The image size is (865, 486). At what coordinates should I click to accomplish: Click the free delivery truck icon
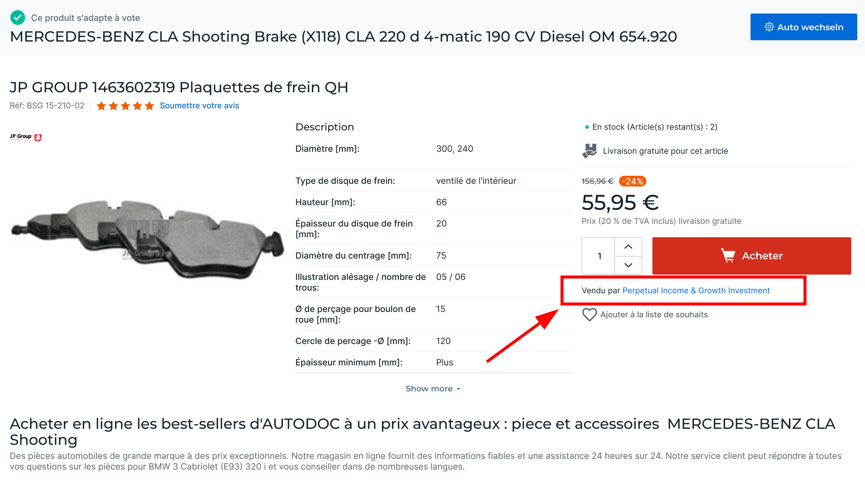(589, 151)
